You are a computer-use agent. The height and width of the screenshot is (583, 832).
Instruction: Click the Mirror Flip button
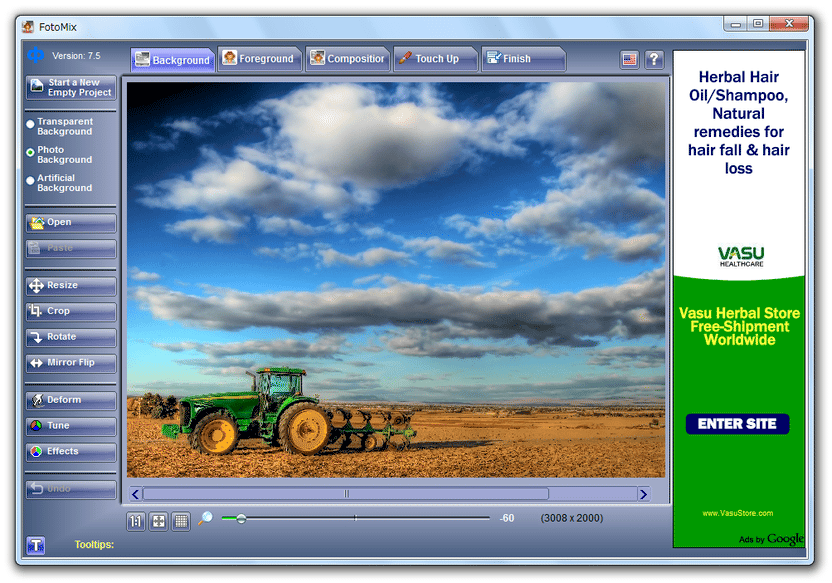click(70, 363)
